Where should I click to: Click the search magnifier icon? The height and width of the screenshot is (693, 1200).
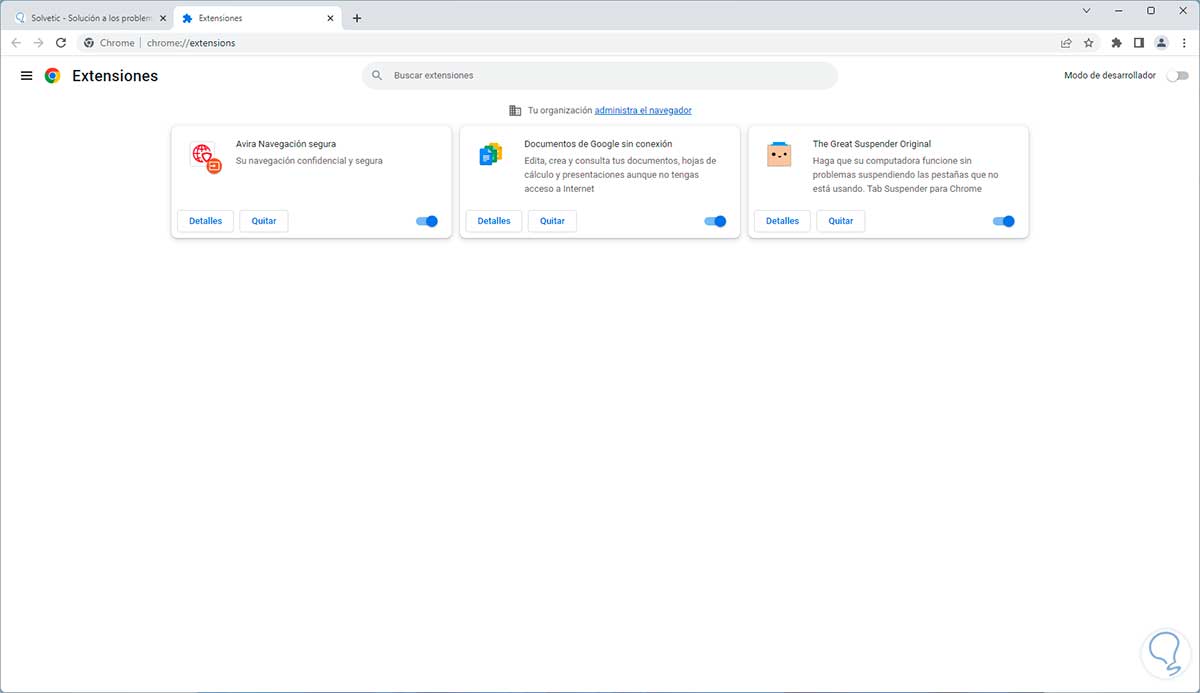click(x=377, y=75)
